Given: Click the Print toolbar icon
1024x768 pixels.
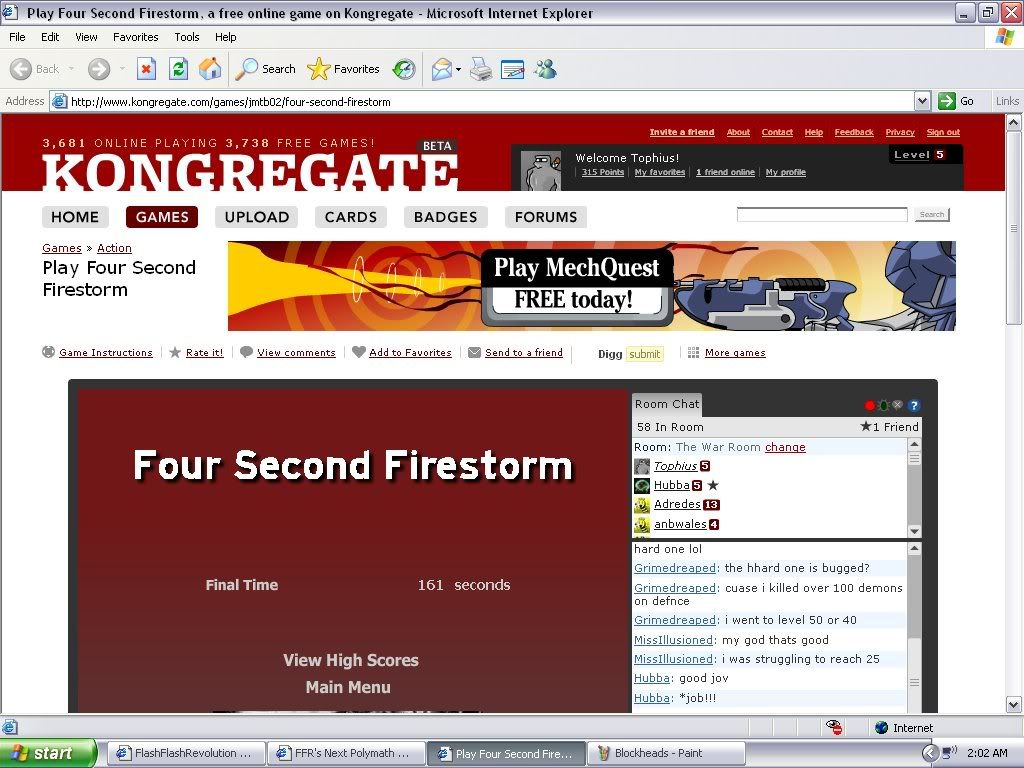Looking at the screenshot, I should click(481, 69).
